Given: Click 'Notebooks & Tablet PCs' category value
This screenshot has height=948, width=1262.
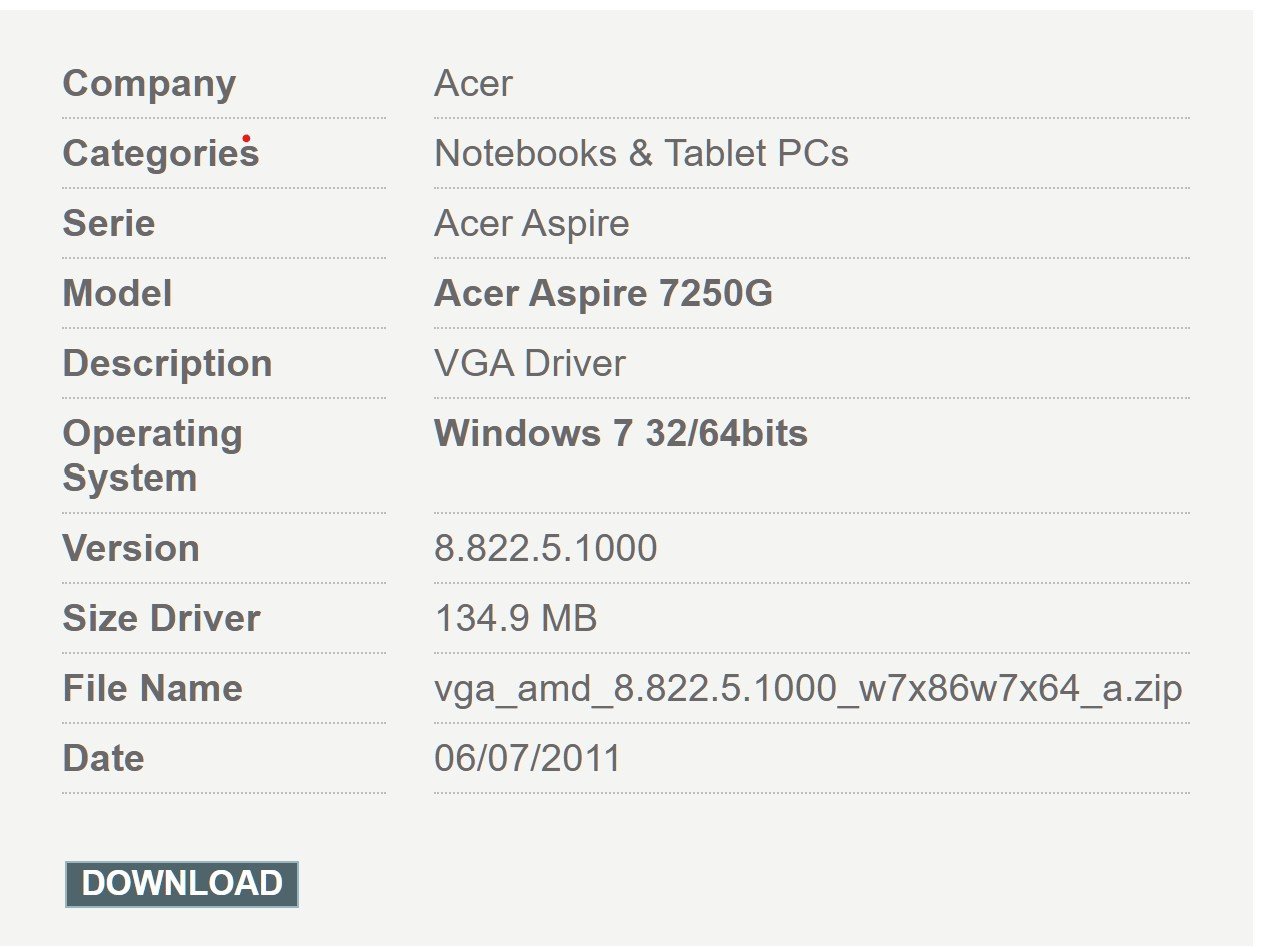Looking at the screenshot, I should tap(641, 153).
